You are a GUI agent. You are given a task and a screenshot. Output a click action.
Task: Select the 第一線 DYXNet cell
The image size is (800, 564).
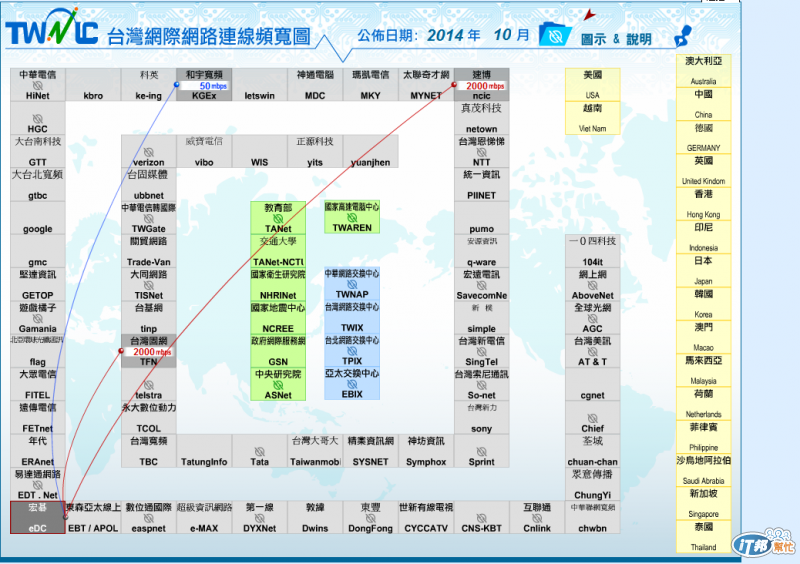pos(260,518)
